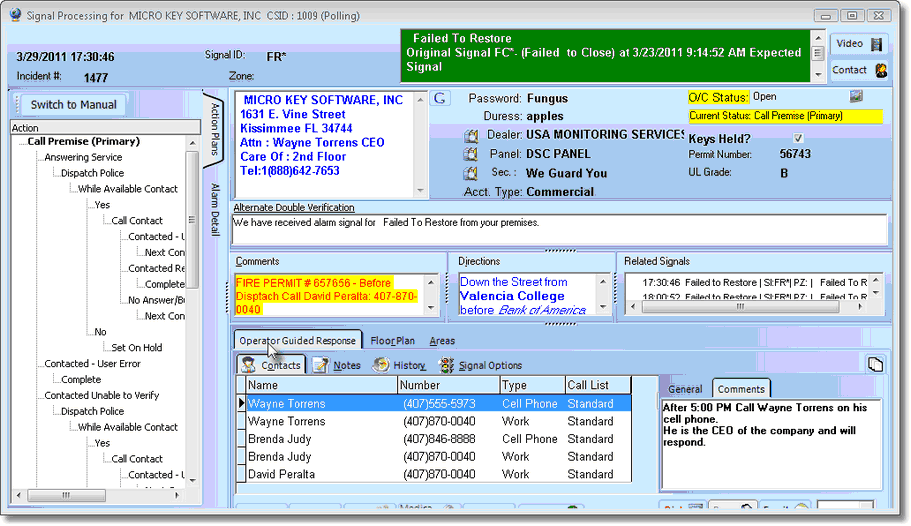Select Brenda Judy (407)846-8888 row
This screenshot has height=526, width=911.
[439, 439]
